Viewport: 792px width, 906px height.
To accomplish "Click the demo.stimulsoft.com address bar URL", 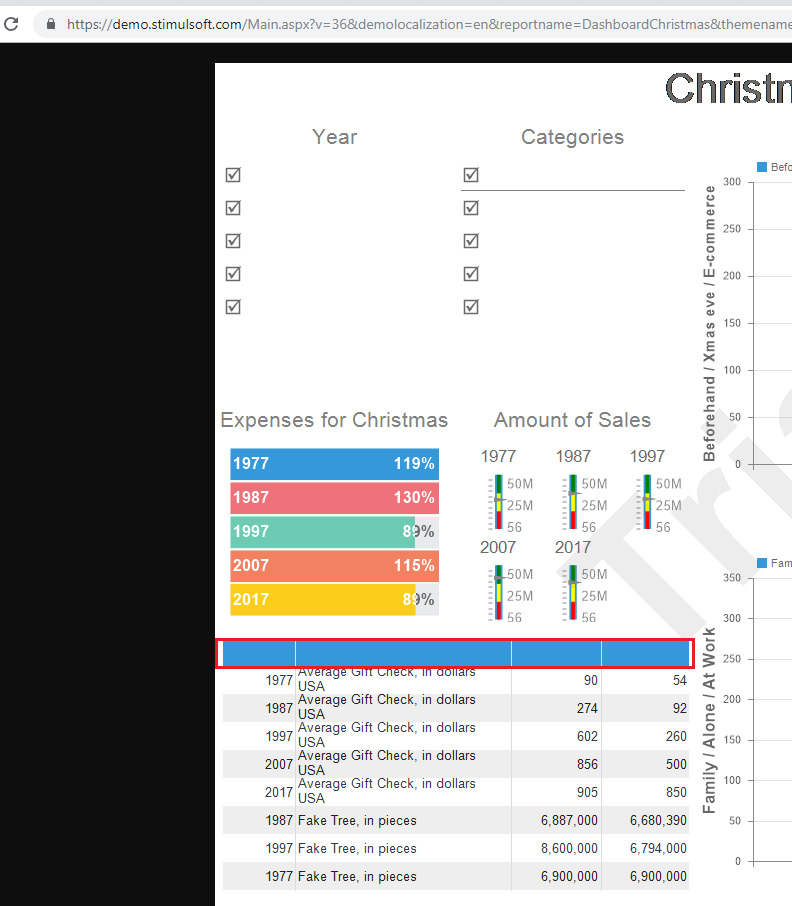I will point(429,24).
